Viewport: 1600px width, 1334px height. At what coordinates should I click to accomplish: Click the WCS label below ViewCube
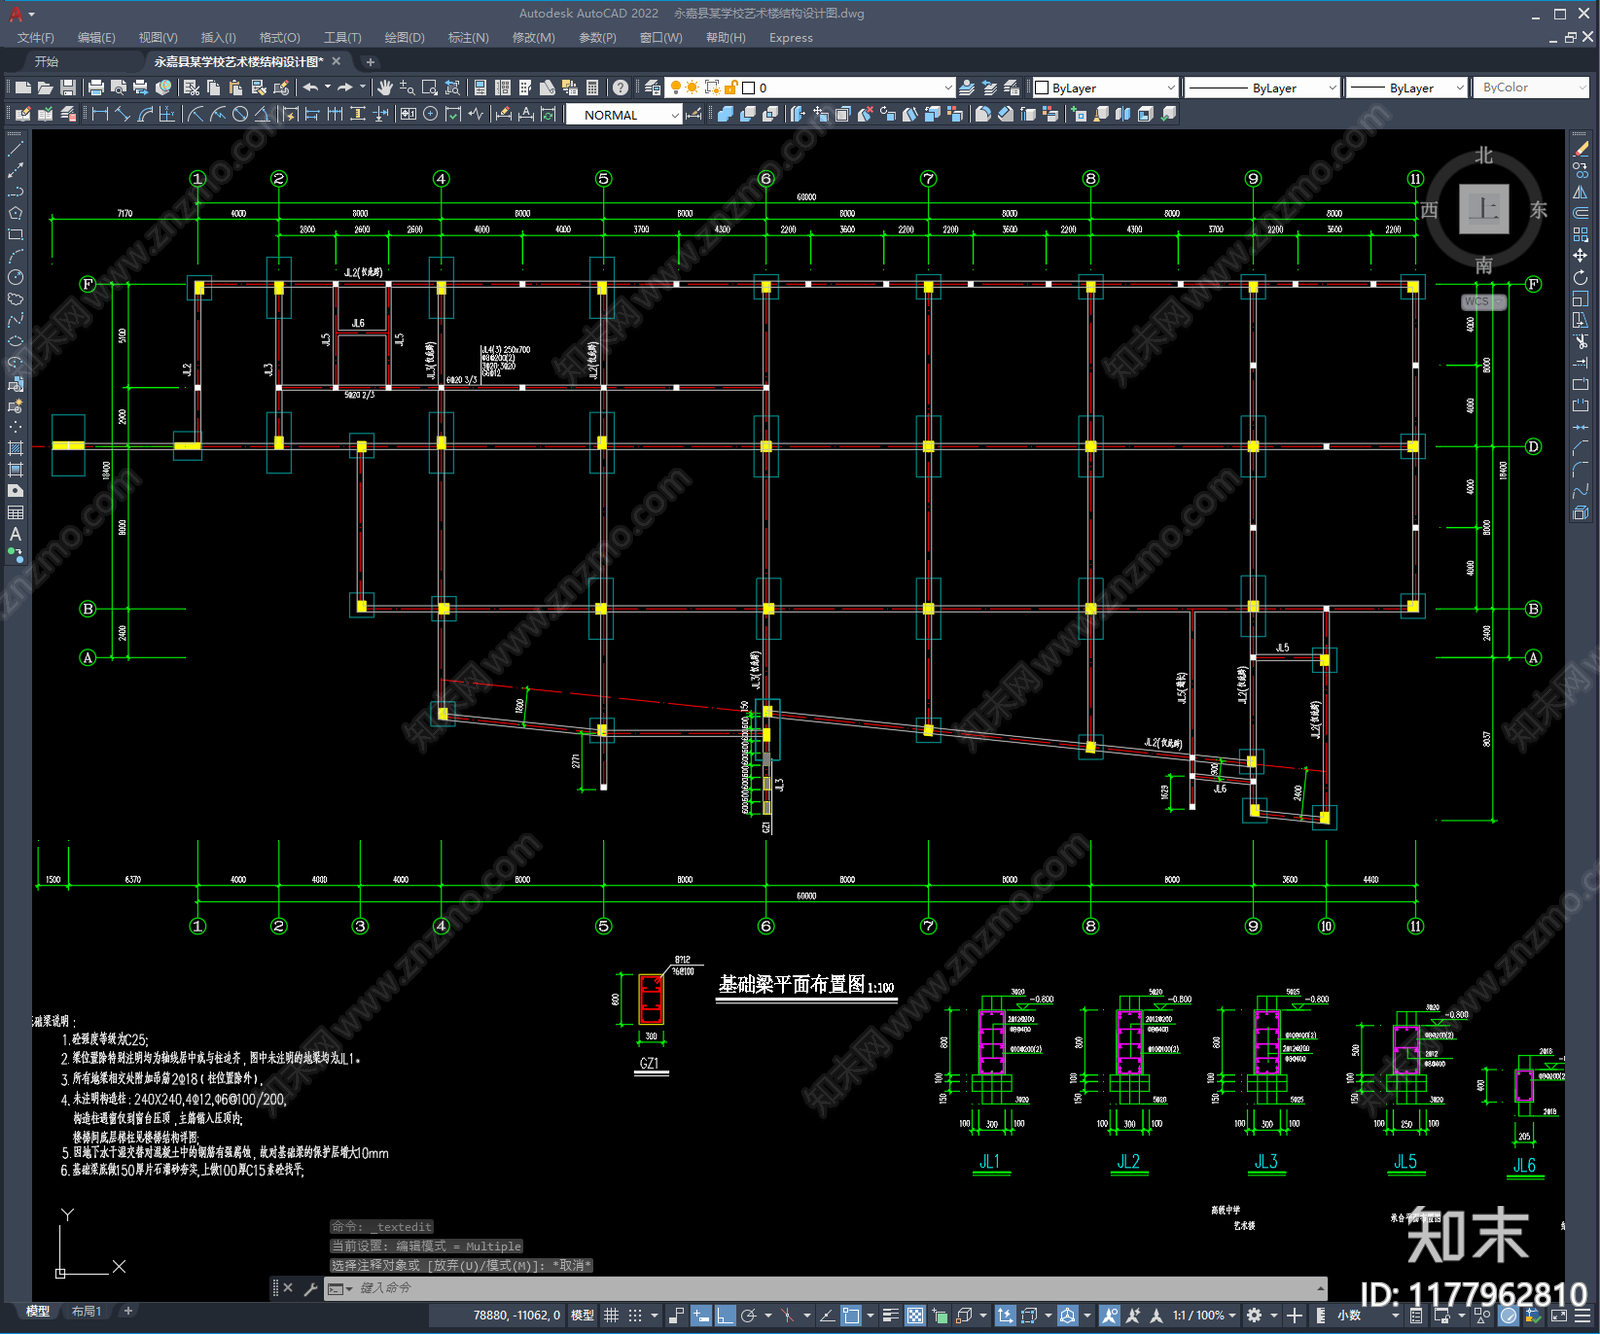(1483, 302)
